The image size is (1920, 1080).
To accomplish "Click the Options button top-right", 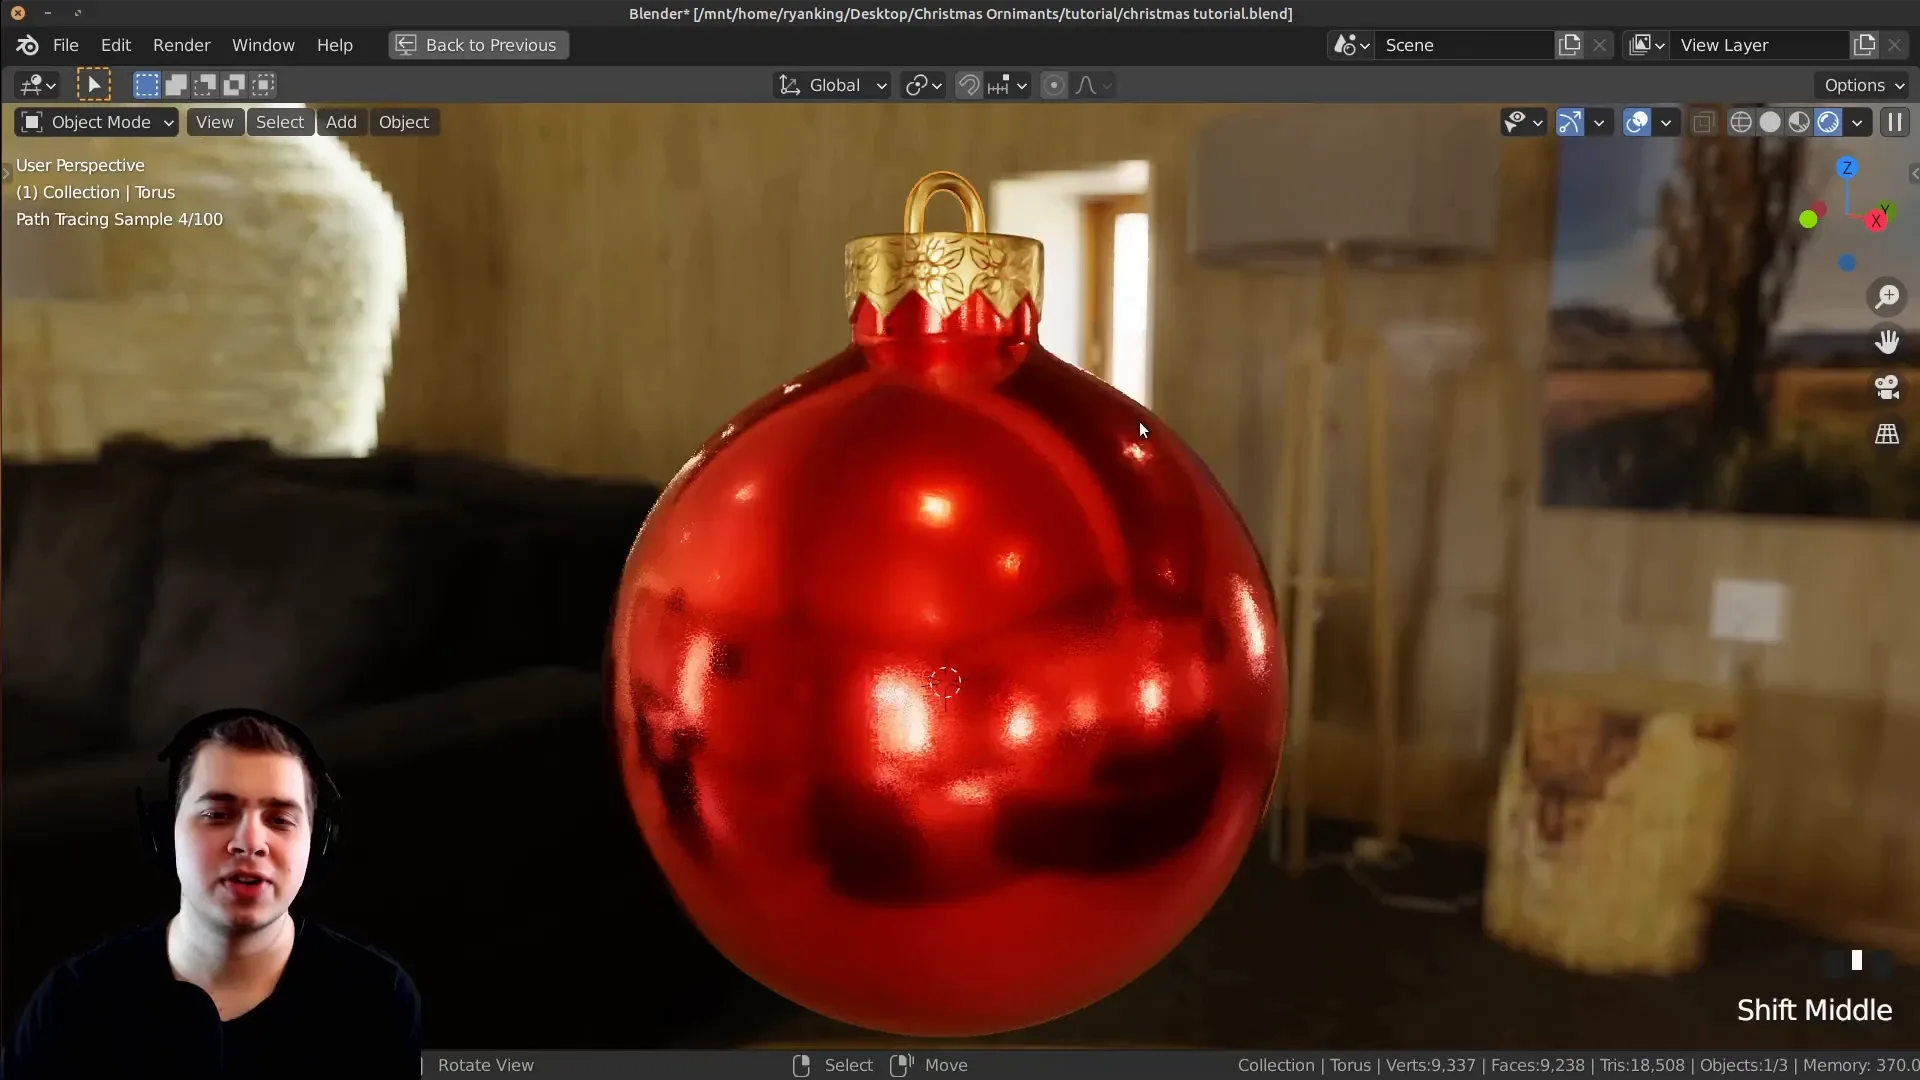I will pos(1863,84).
